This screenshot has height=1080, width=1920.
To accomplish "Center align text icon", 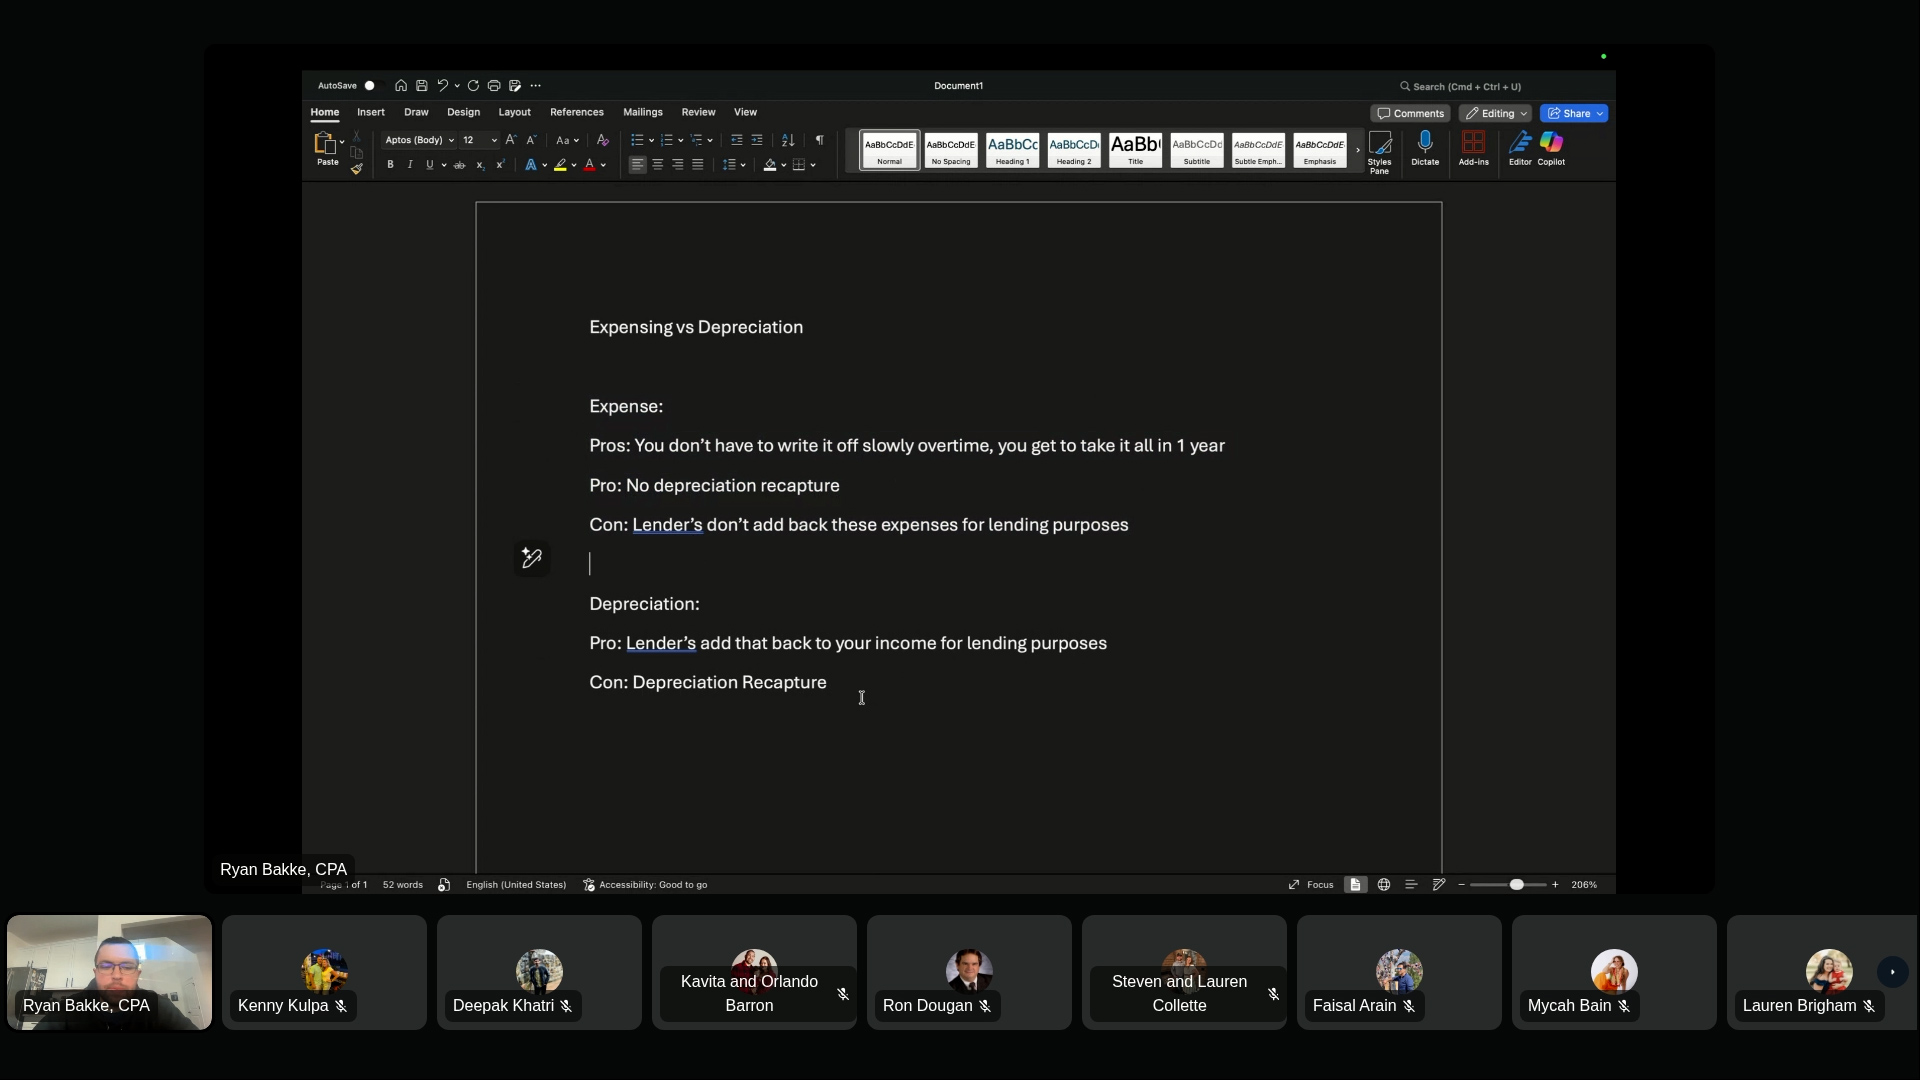I will click(658, 165).
